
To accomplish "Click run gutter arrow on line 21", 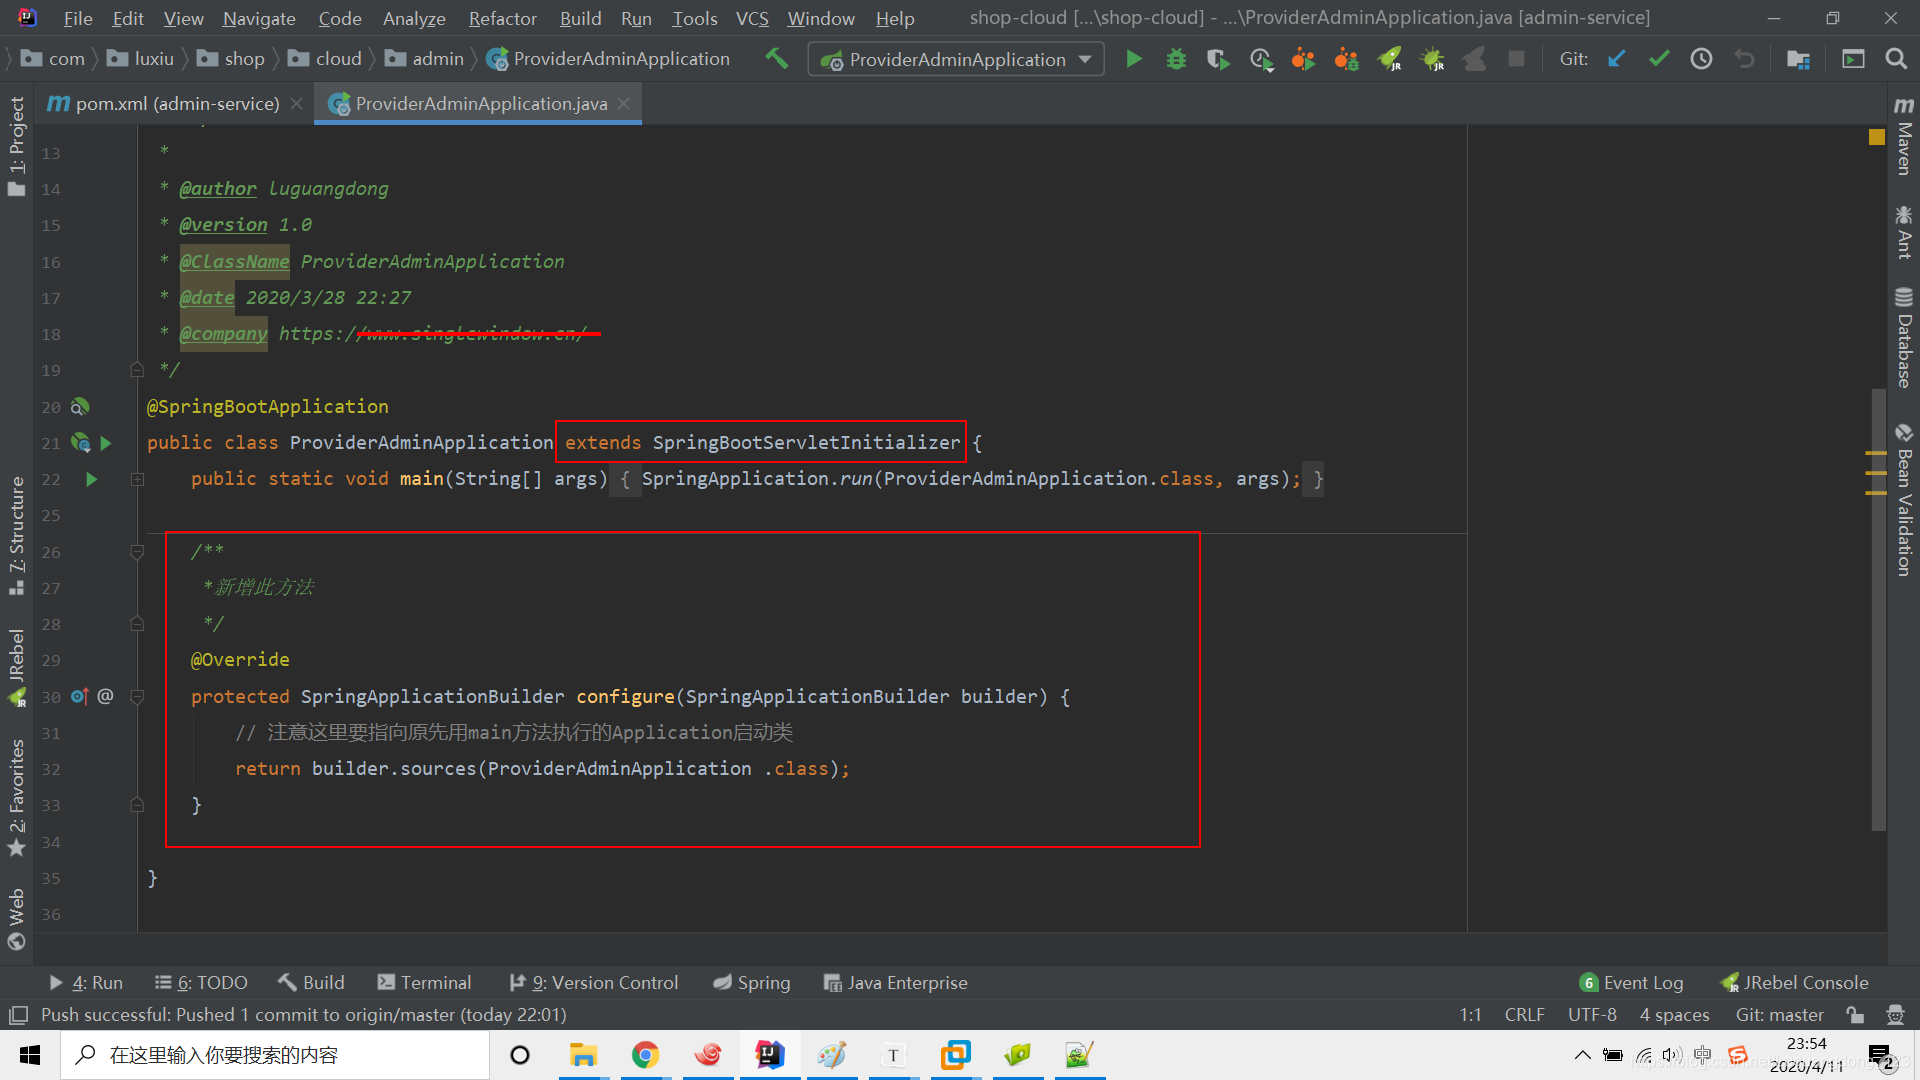I will click(106, 443).
